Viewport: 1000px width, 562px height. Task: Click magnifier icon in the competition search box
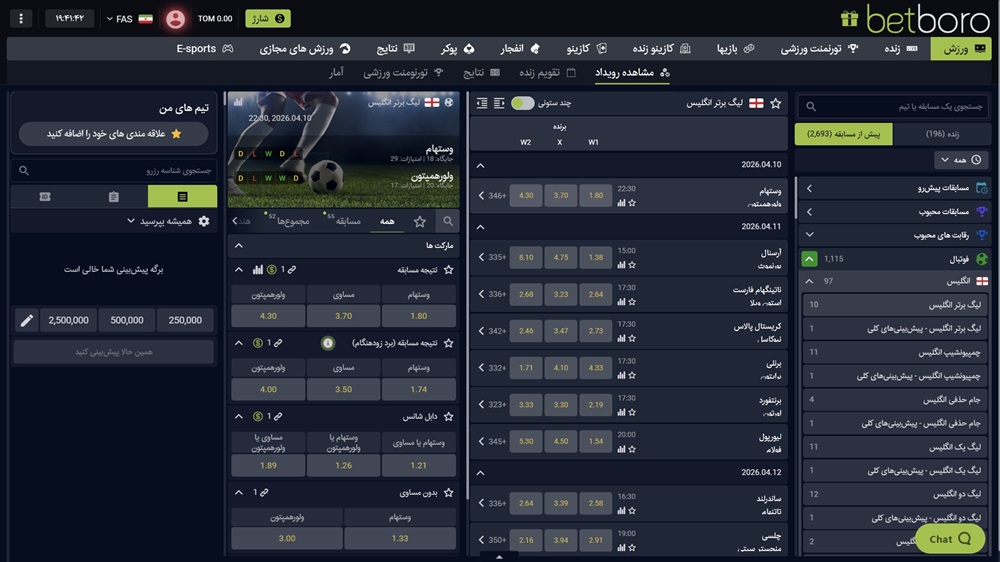point(811,107)
